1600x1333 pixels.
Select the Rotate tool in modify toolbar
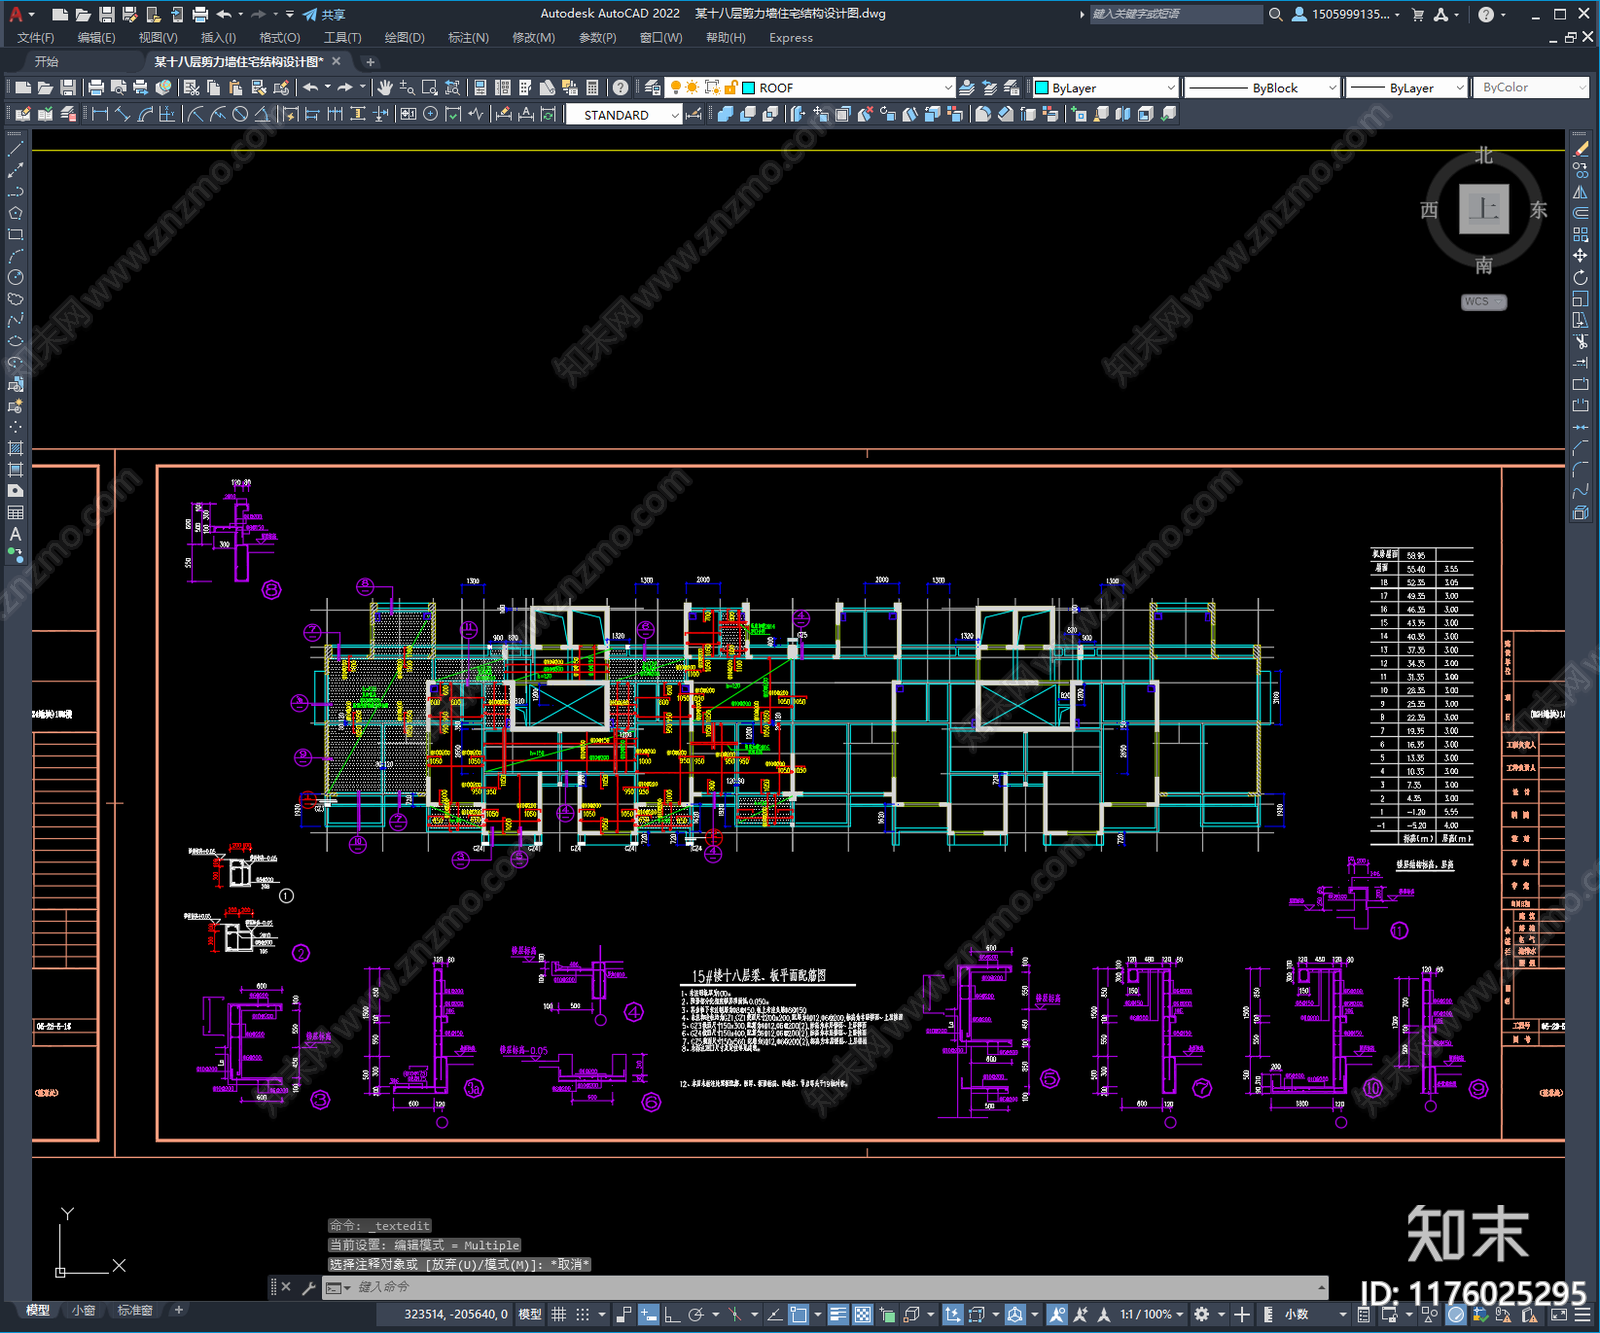(1580, 278)
